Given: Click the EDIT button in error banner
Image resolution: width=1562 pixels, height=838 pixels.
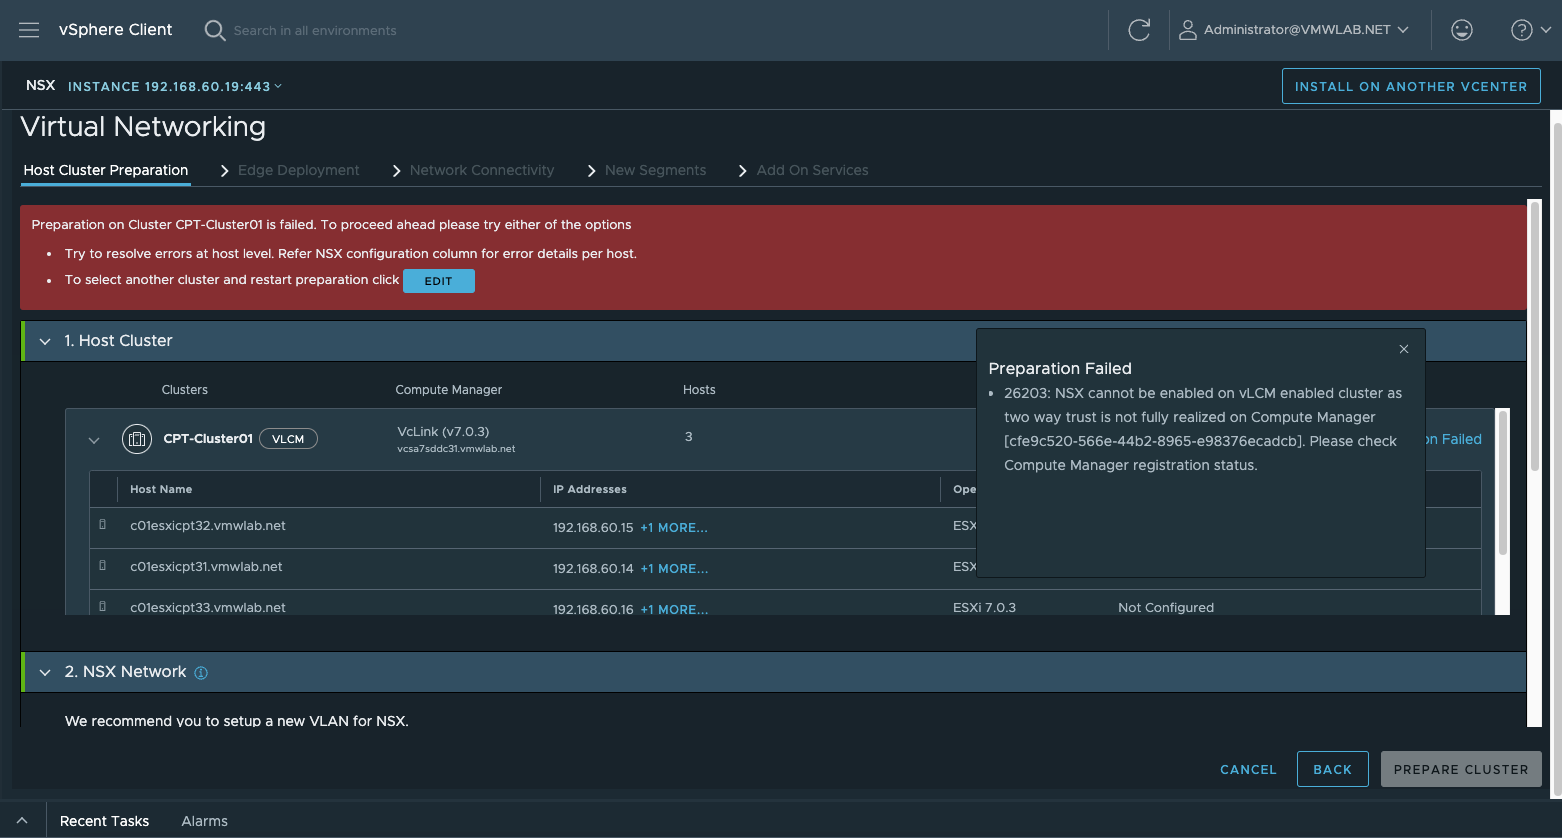Looking at the screenshot, I should tap(439, 281).
